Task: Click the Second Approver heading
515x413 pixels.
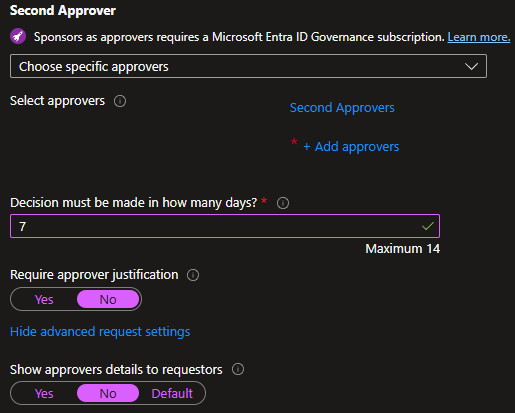Action: pyautogui.click(x=63, y=11)
